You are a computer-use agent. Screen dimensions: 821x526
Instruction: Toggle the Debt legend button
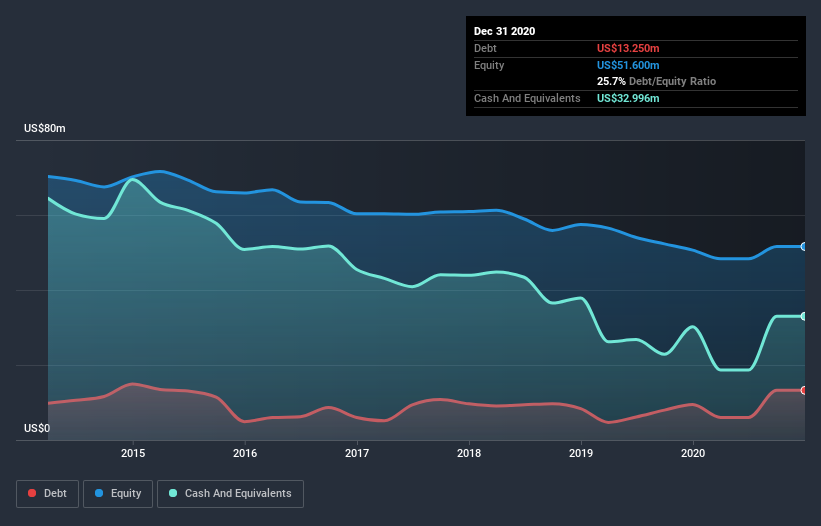[48, 494]
